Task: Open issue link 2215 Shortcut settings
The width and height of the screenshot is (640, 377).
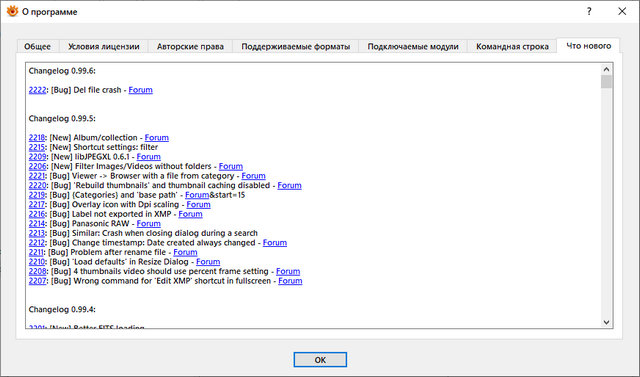Action: pyautogui.click(x=37, y=147)
